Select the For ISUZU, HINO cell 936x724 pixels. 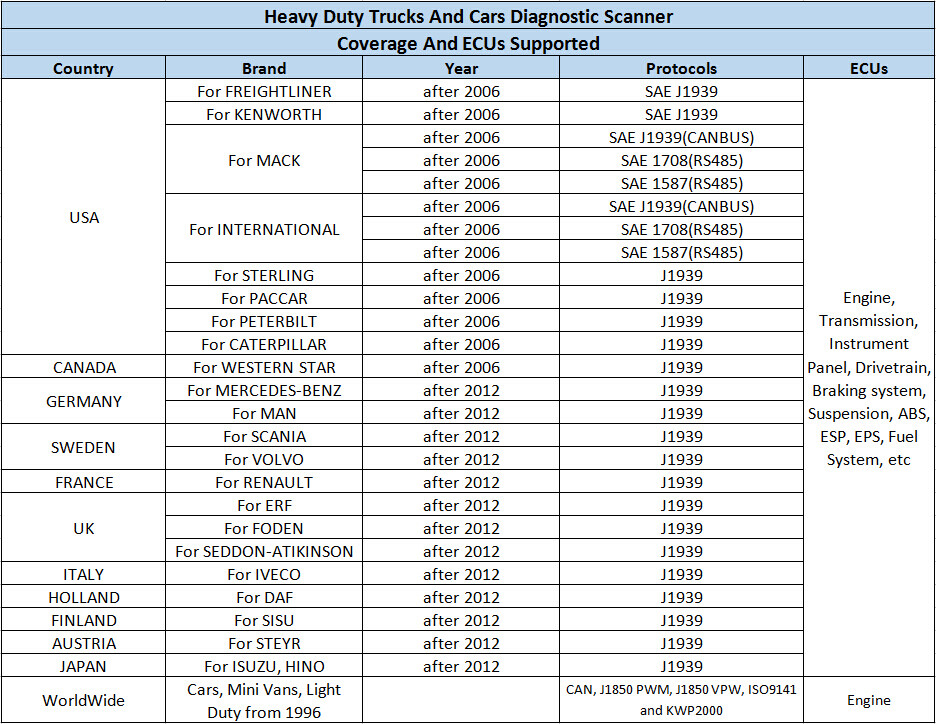264,666
